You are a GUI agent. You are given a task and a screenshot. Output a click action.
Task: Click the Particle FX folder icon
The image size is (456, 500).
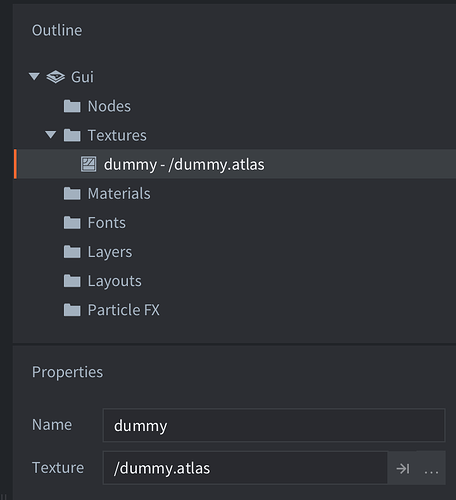pos(72,310)
